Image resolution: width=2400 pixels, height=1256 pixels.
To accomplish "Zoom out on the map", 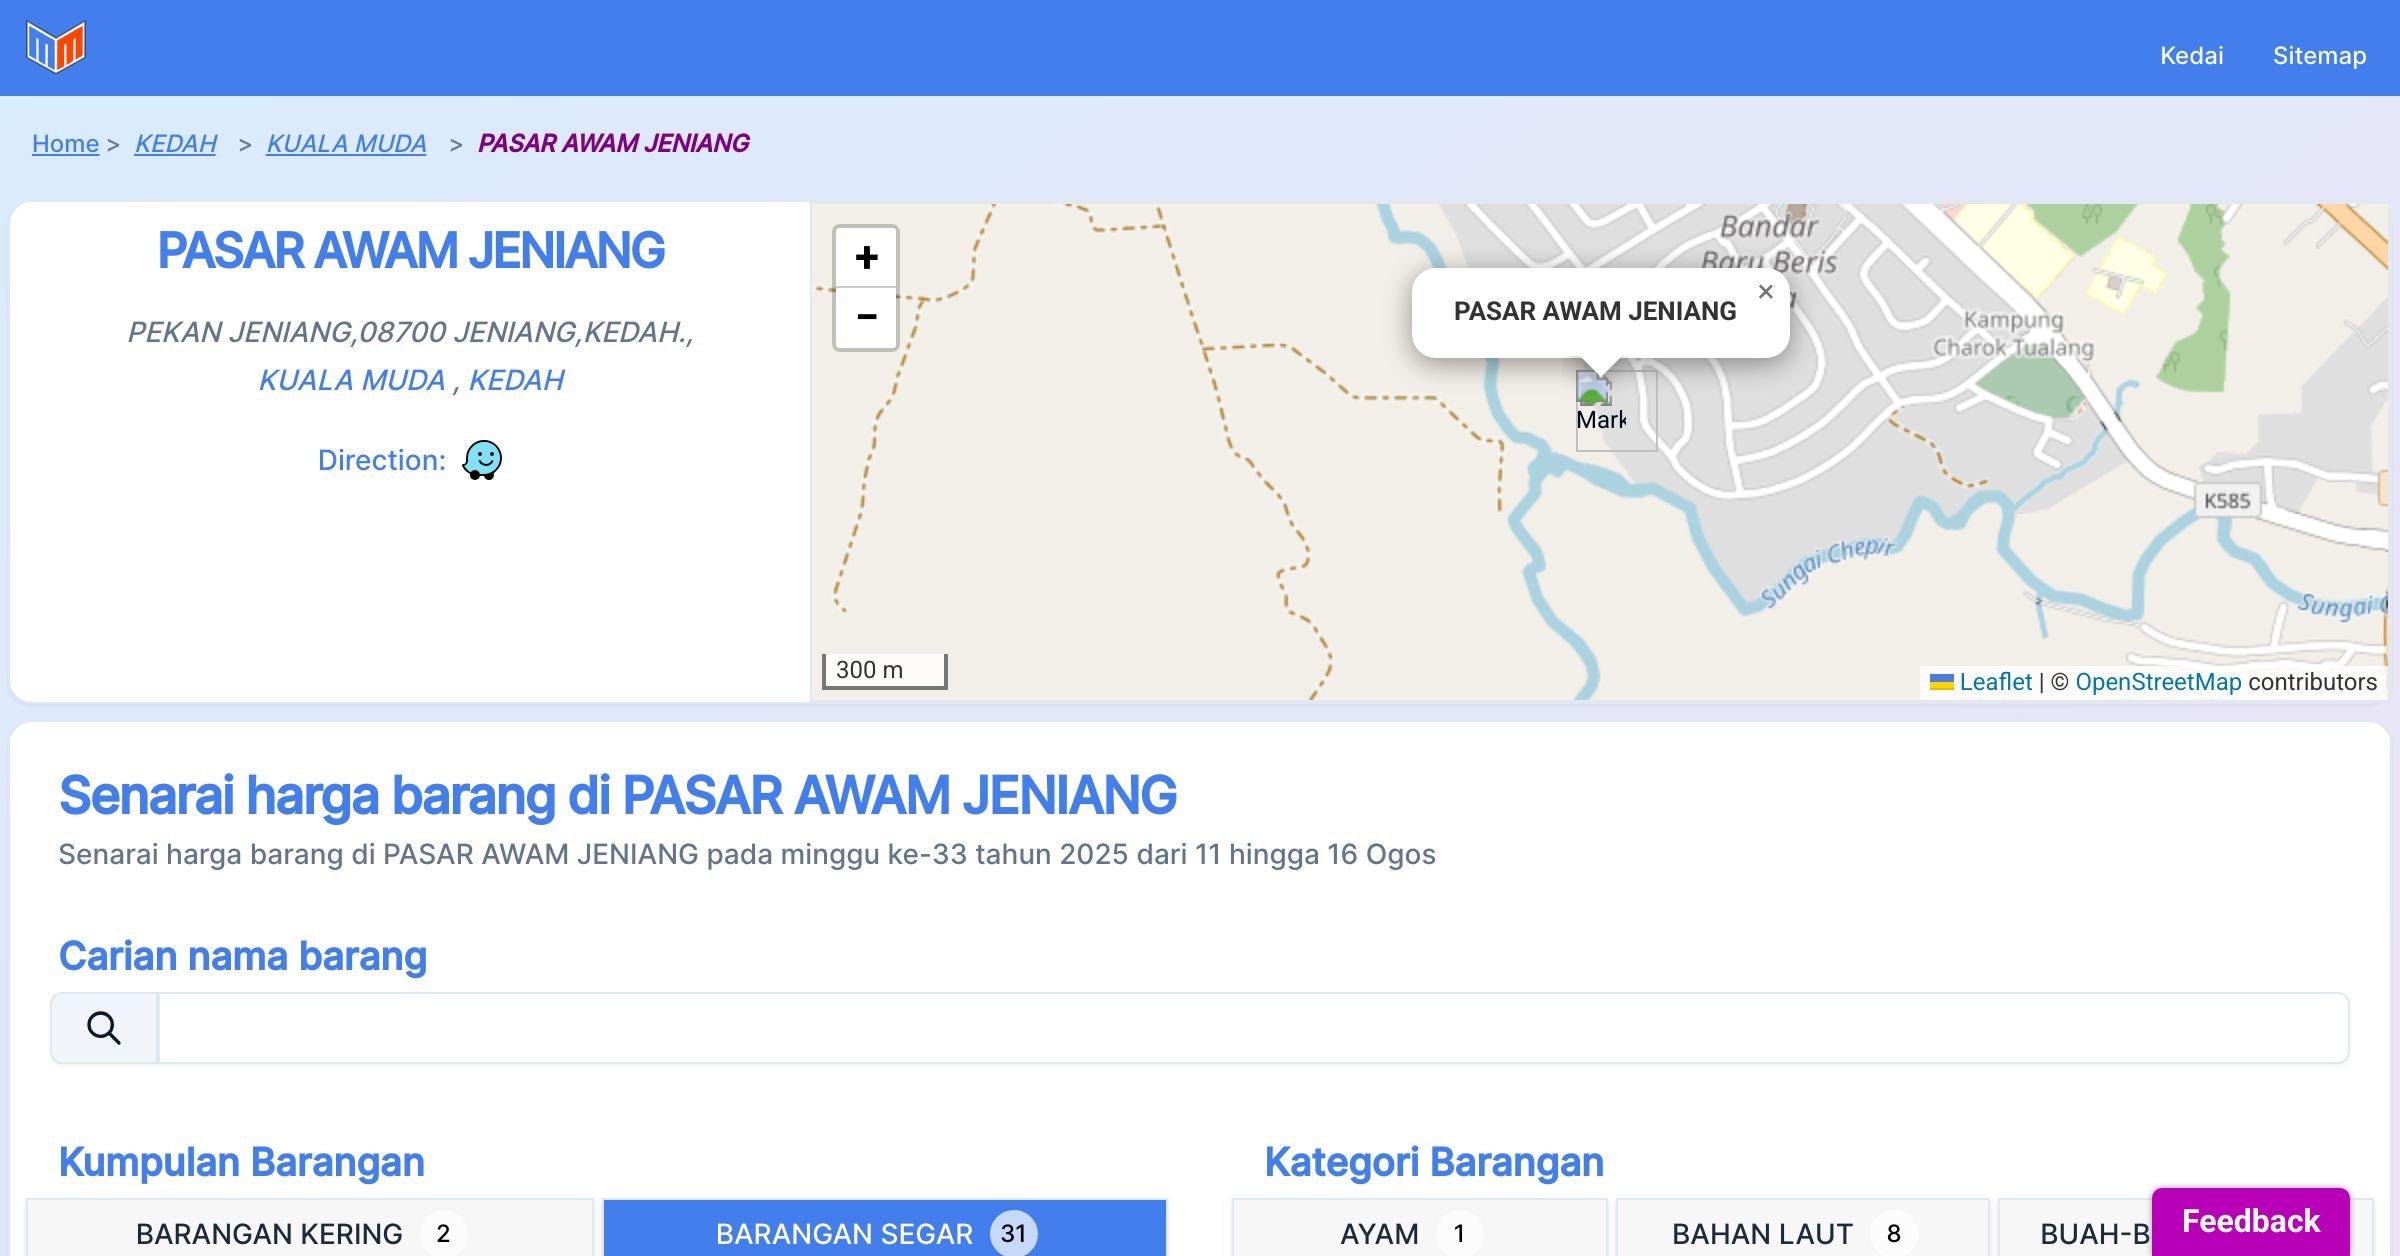I will point(866,318).
